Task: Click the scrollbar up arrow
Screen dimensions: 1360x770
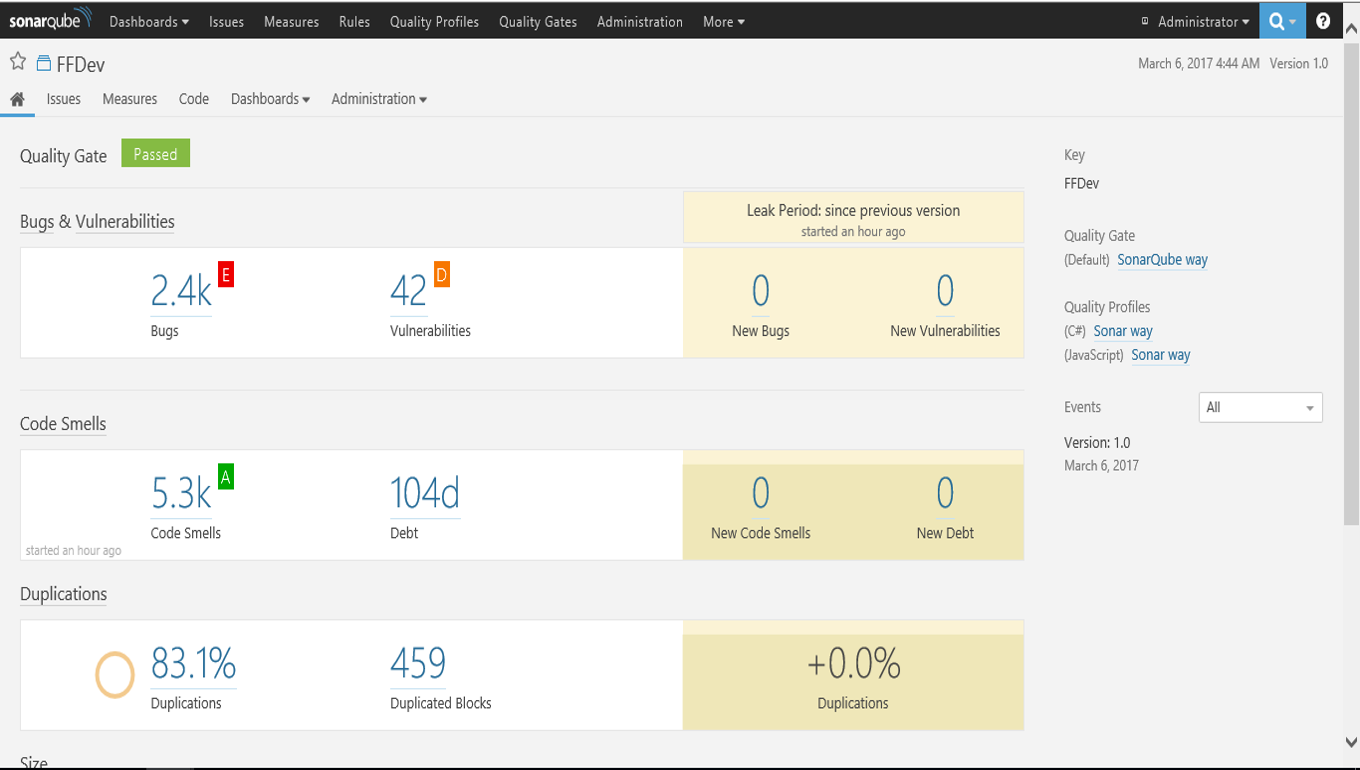Action: tap(1351, 29)
